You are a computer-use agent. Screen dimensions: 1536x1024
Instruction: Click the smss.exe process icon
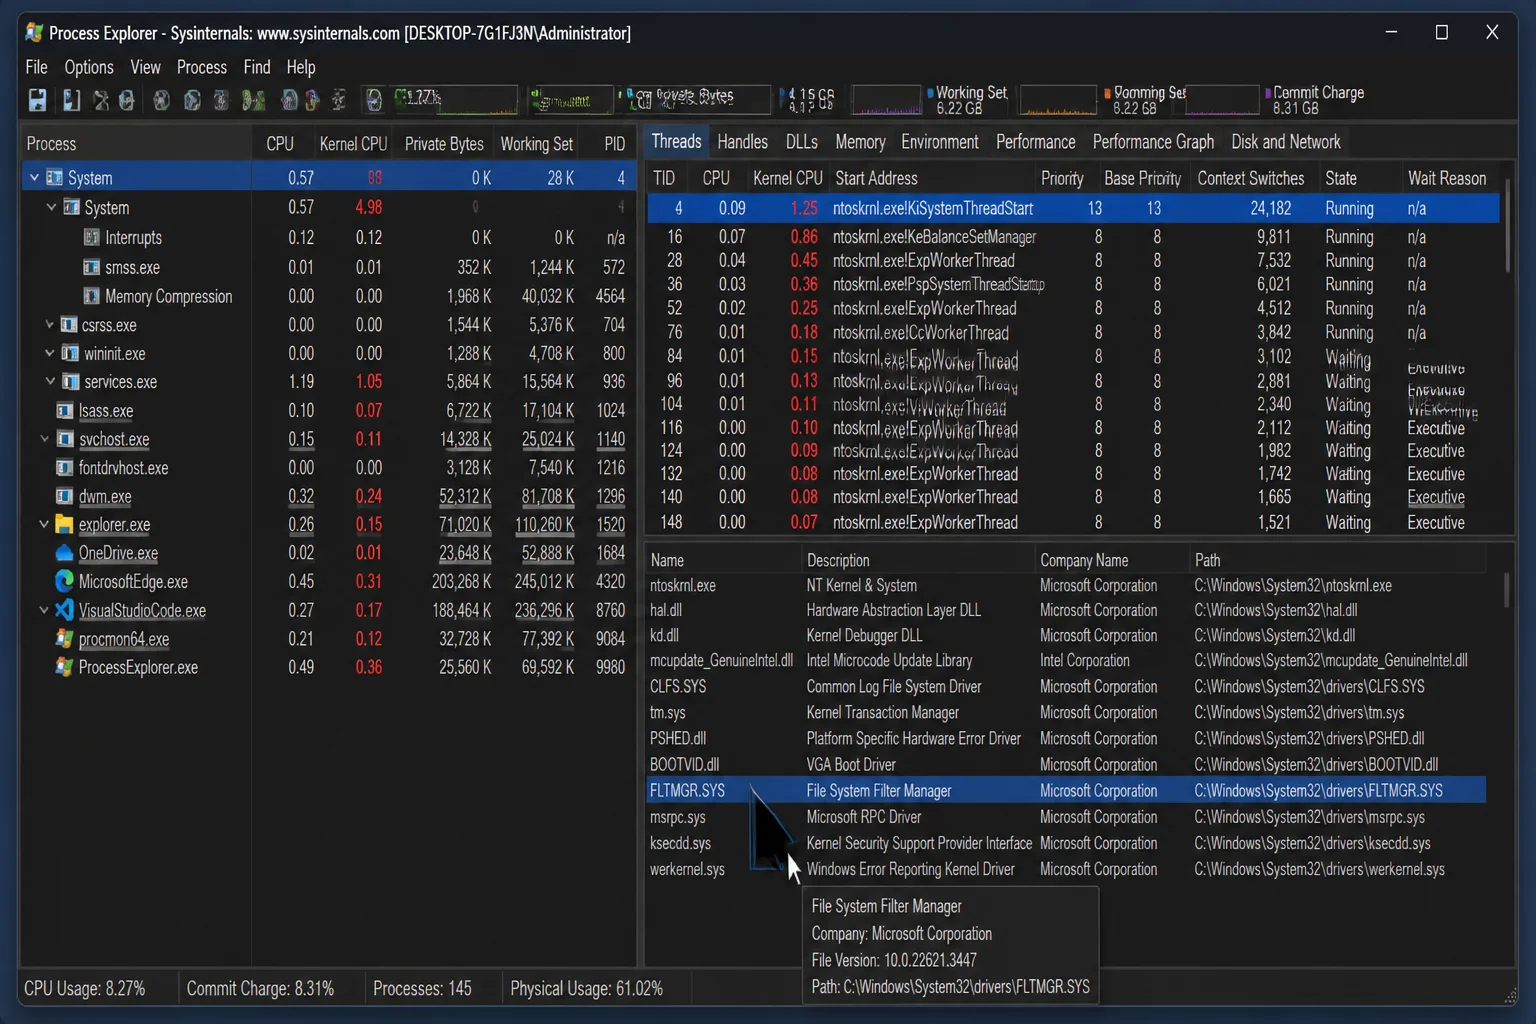pyautogui.click(x=92, y=268)
